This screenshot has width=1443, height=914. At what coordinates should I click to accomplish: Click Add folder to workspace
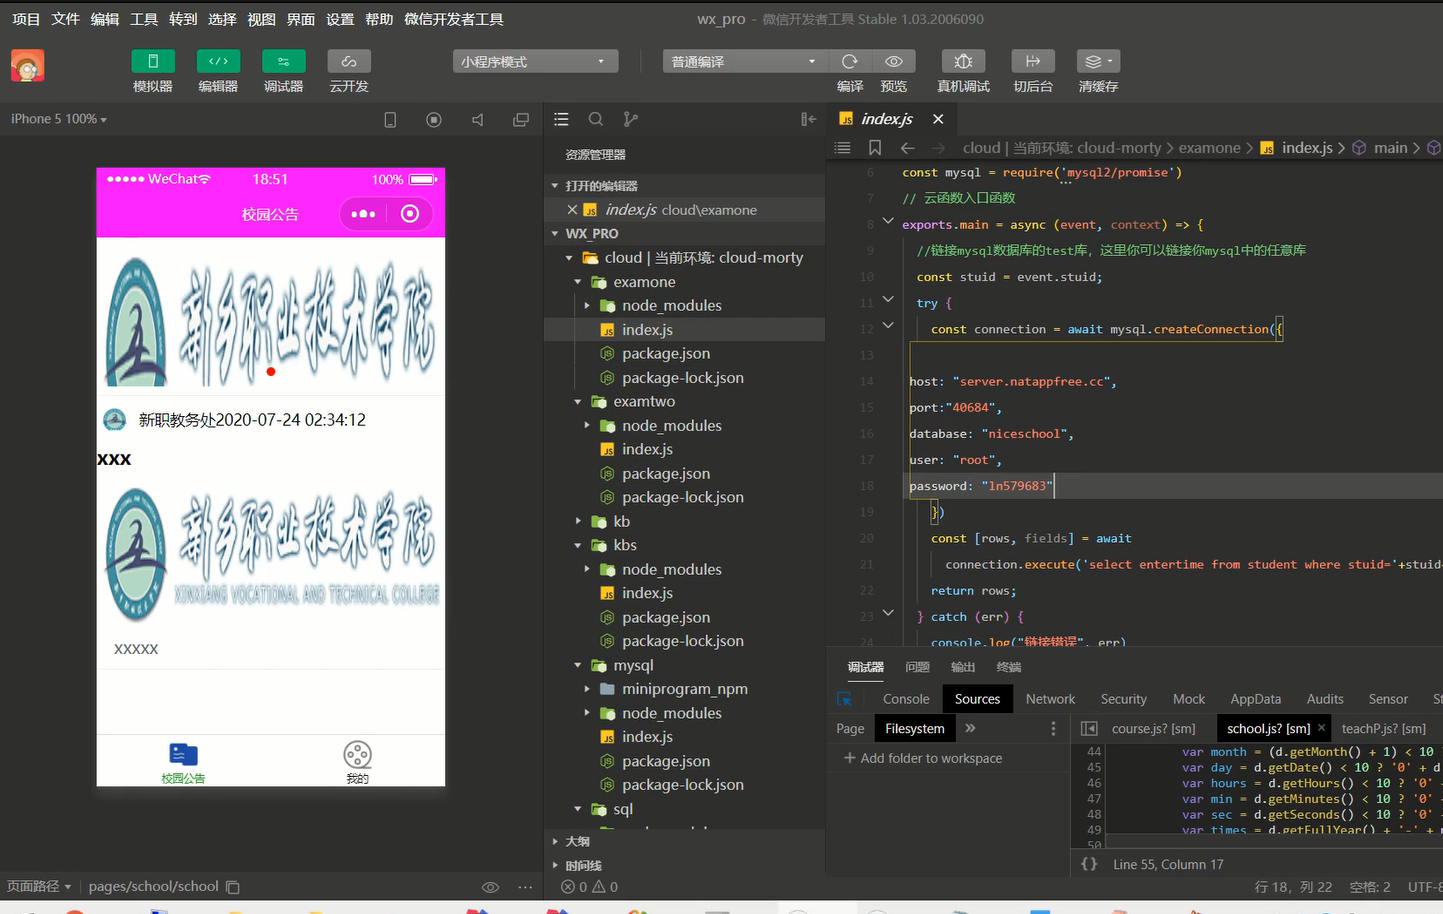[x=922, y=758]
